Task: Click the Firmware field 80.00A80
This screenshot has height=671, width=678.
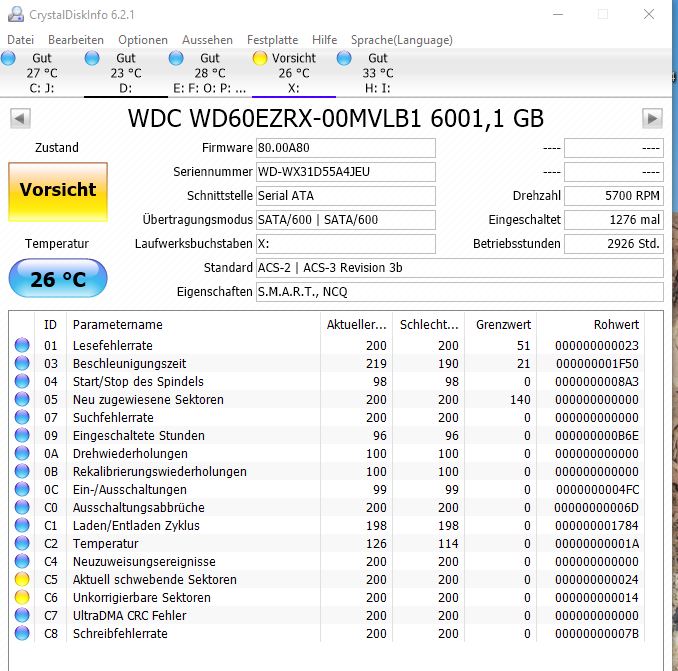Action: pyautogui.click(x=345, y=148)
